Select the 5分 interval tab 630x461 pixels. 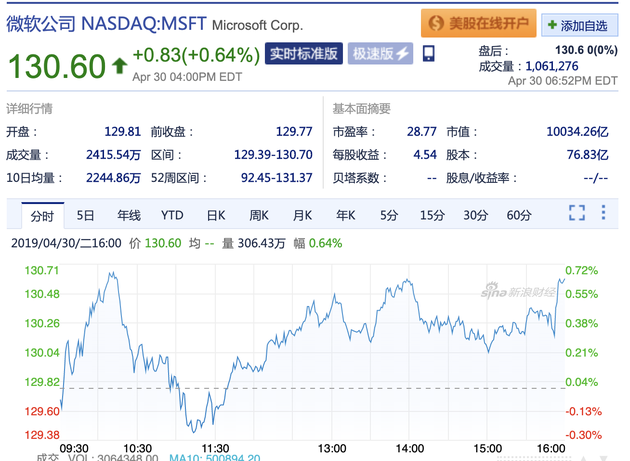tap(389, 216)
